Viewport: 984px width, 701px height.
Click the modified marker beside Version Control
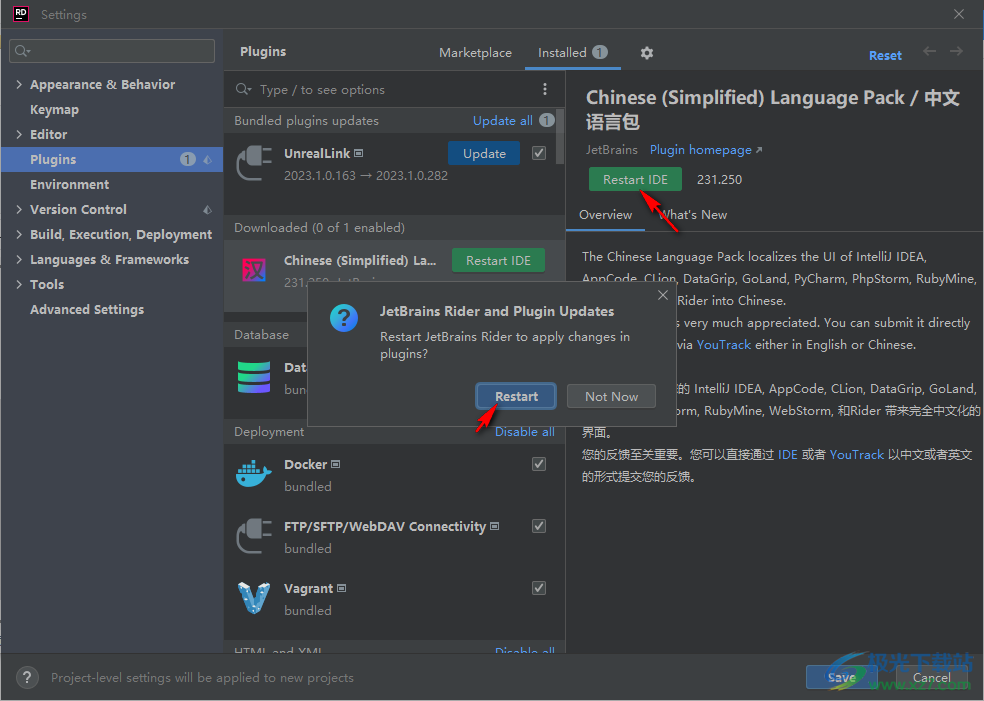(x=208, y=210)
